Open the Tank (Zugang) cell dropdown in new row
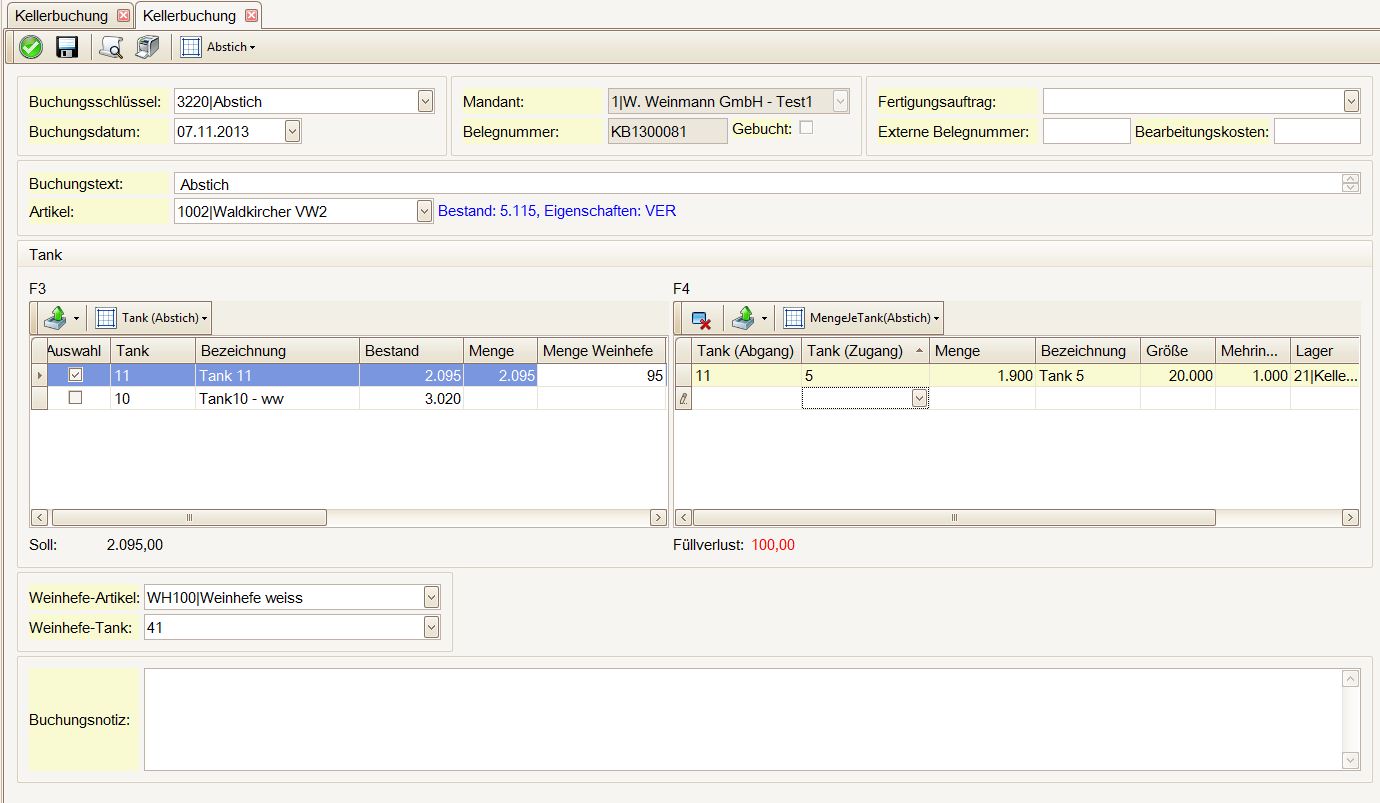This screenshot has width=1380, height=803. pos(919,398)
